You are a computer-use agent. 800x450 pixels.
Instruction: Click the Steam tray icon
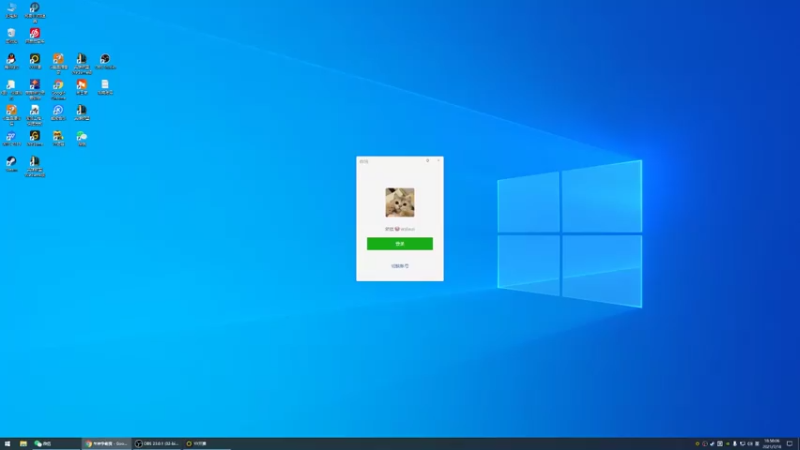712,444
